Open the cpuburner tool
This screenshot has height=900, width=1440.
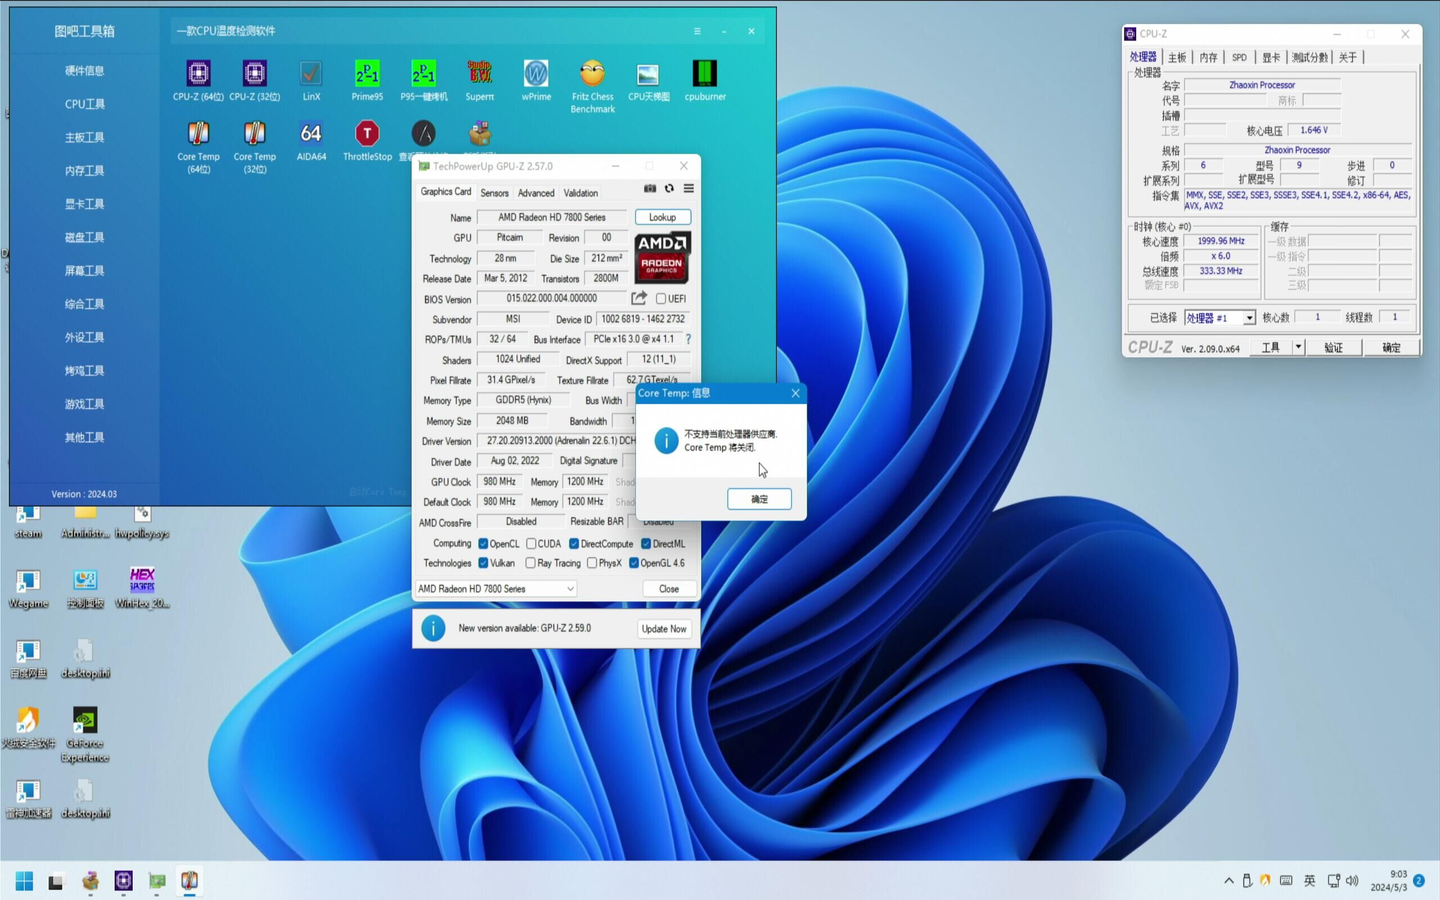tap(705, 75)
